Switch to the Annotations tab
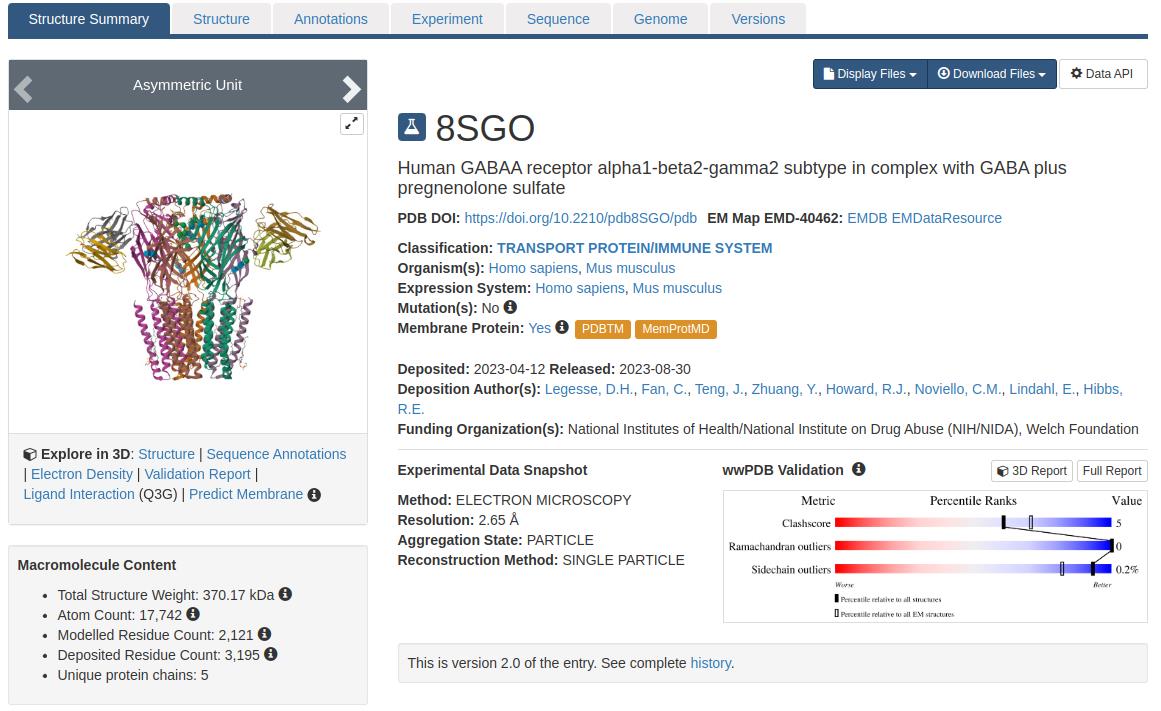1161x711 pixels. [330, 19]
